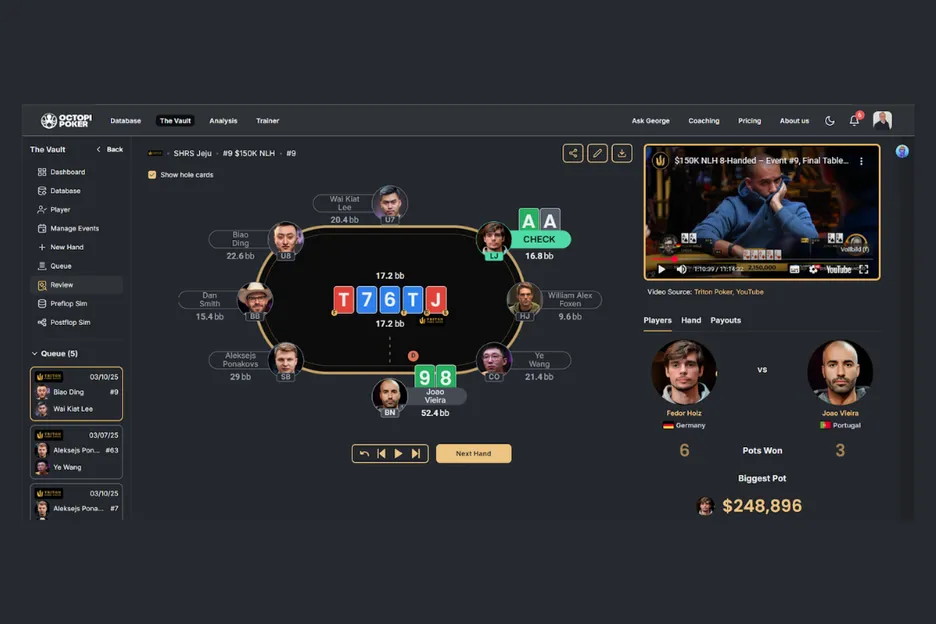The image size is (936, 624).
Task: Mute the YouTube video volume
Action: click(681, 269)
